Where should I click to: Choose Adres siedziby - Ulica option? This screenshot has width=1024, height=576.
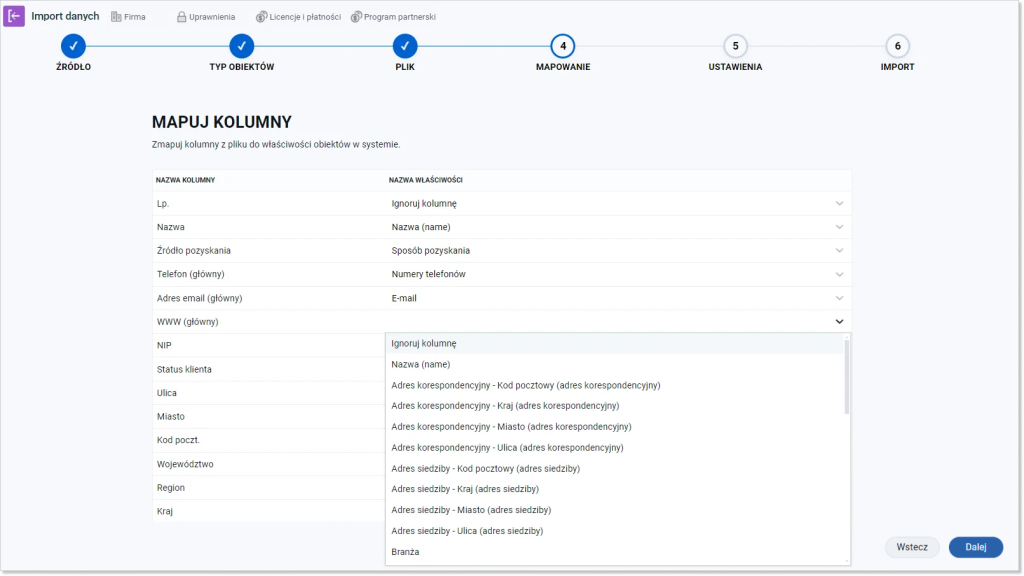[615, 531]
